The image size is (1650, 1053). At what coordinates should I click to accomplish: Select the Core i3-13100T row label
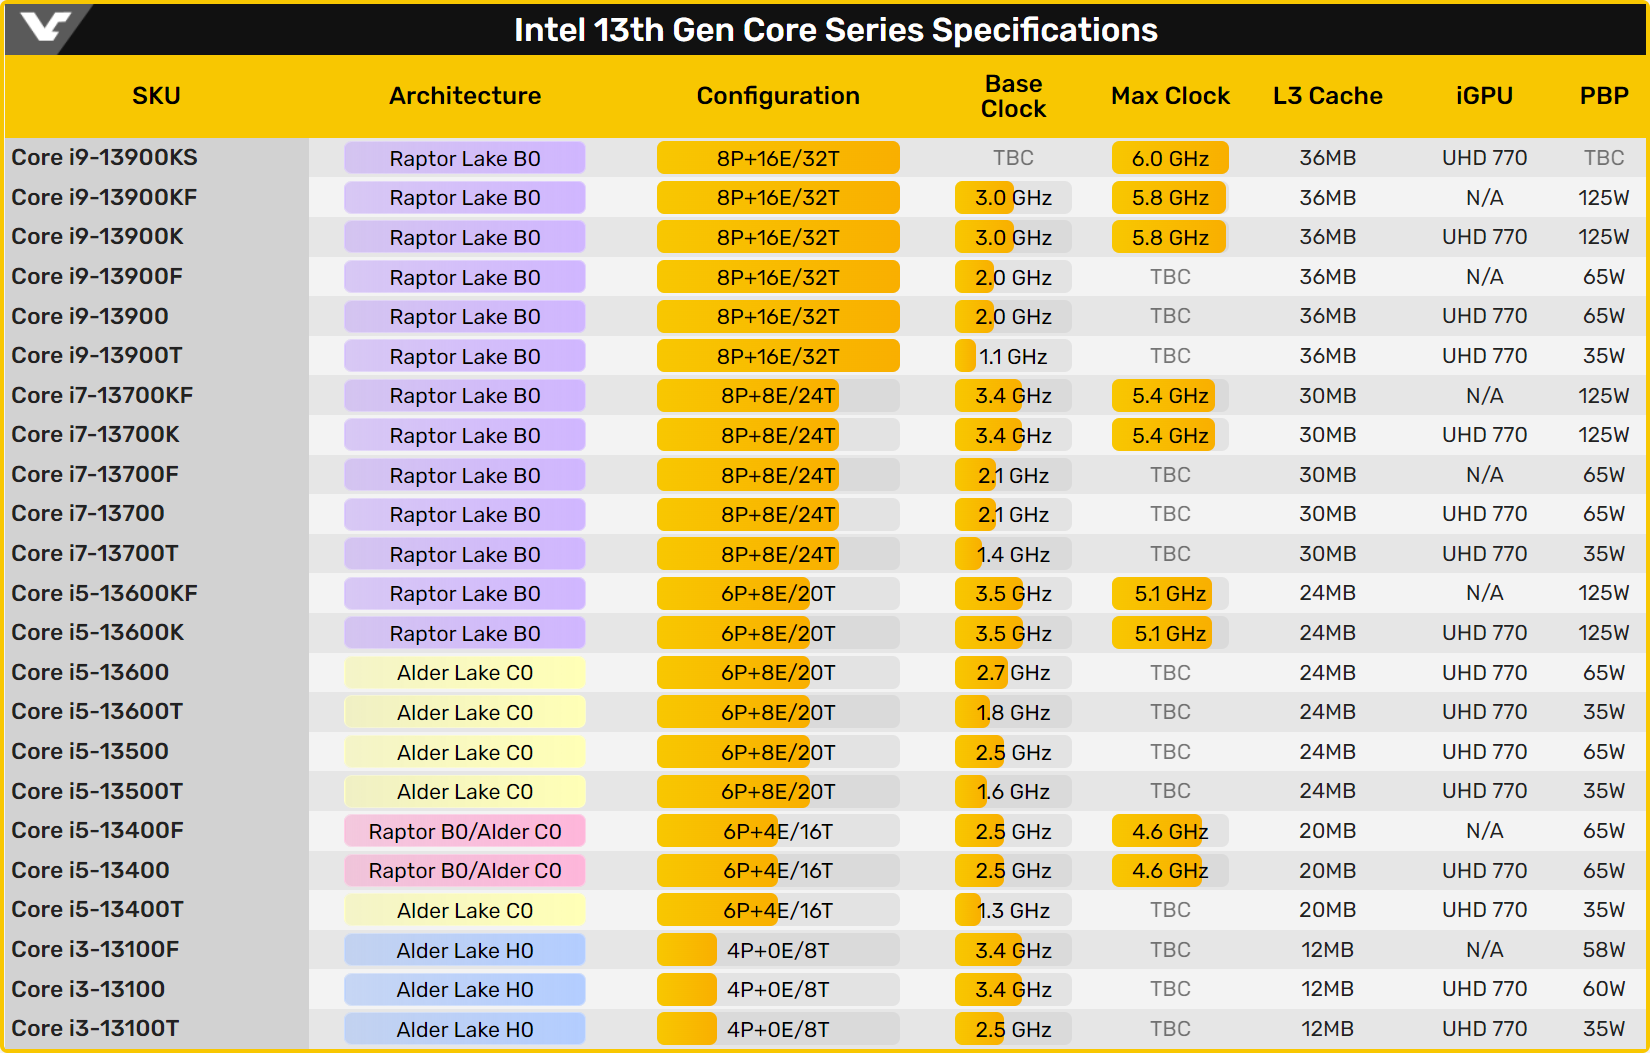[95, 1029]
